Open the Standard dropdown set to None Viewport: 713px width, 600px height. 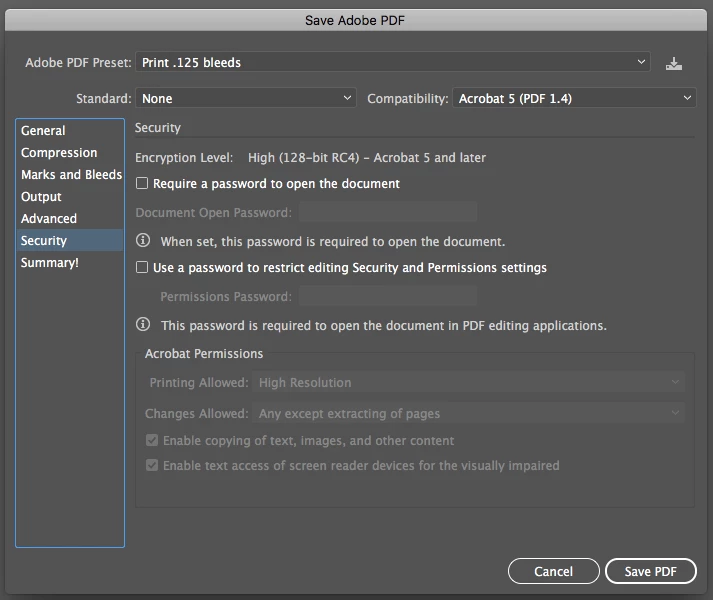pyautogui.click(x=246, y=98)
